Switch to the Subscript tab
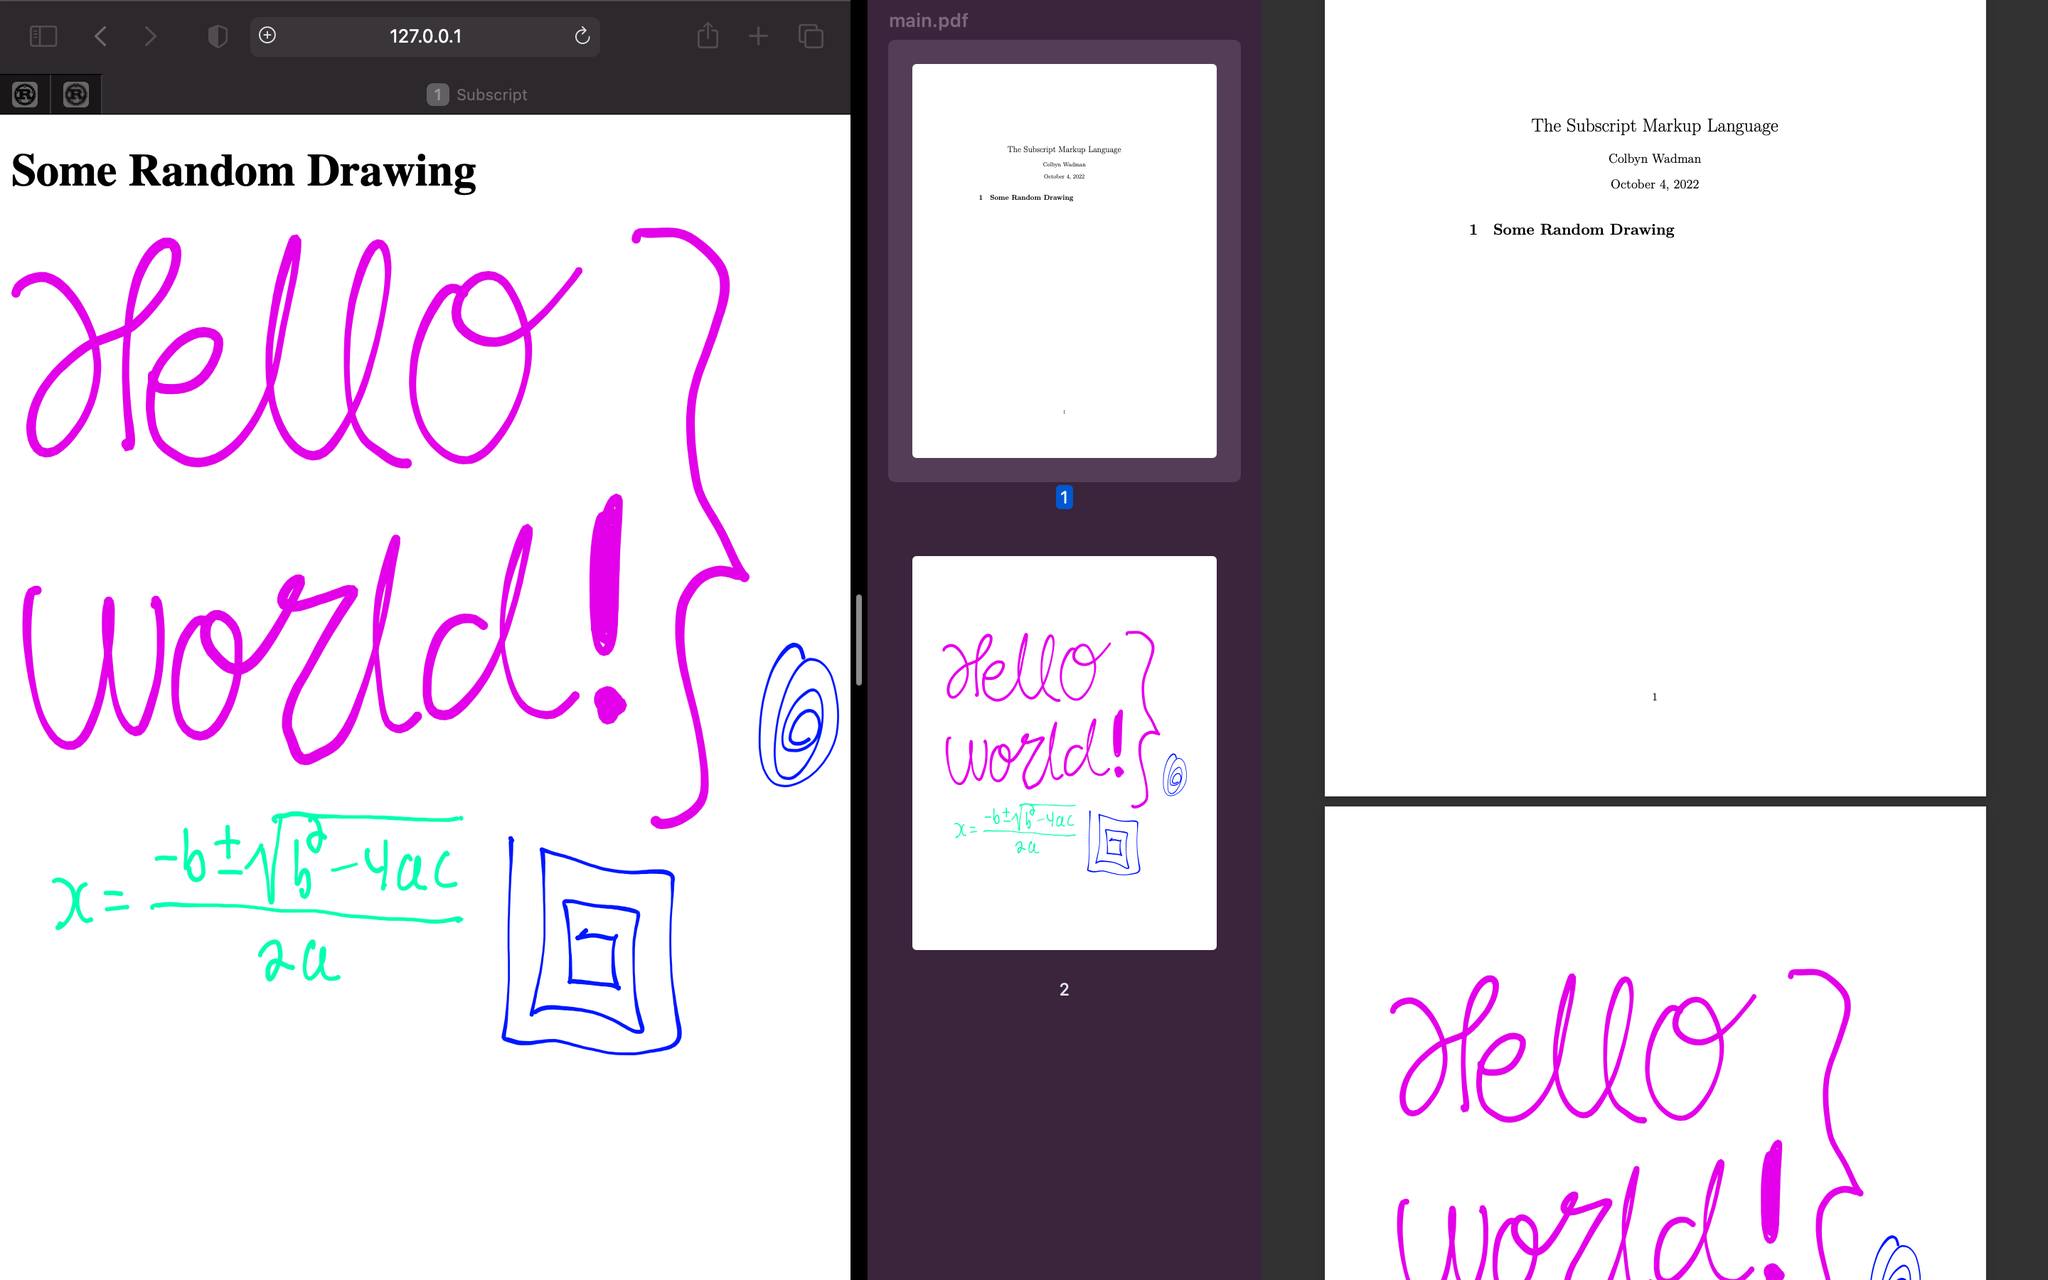 coord(477,94)
